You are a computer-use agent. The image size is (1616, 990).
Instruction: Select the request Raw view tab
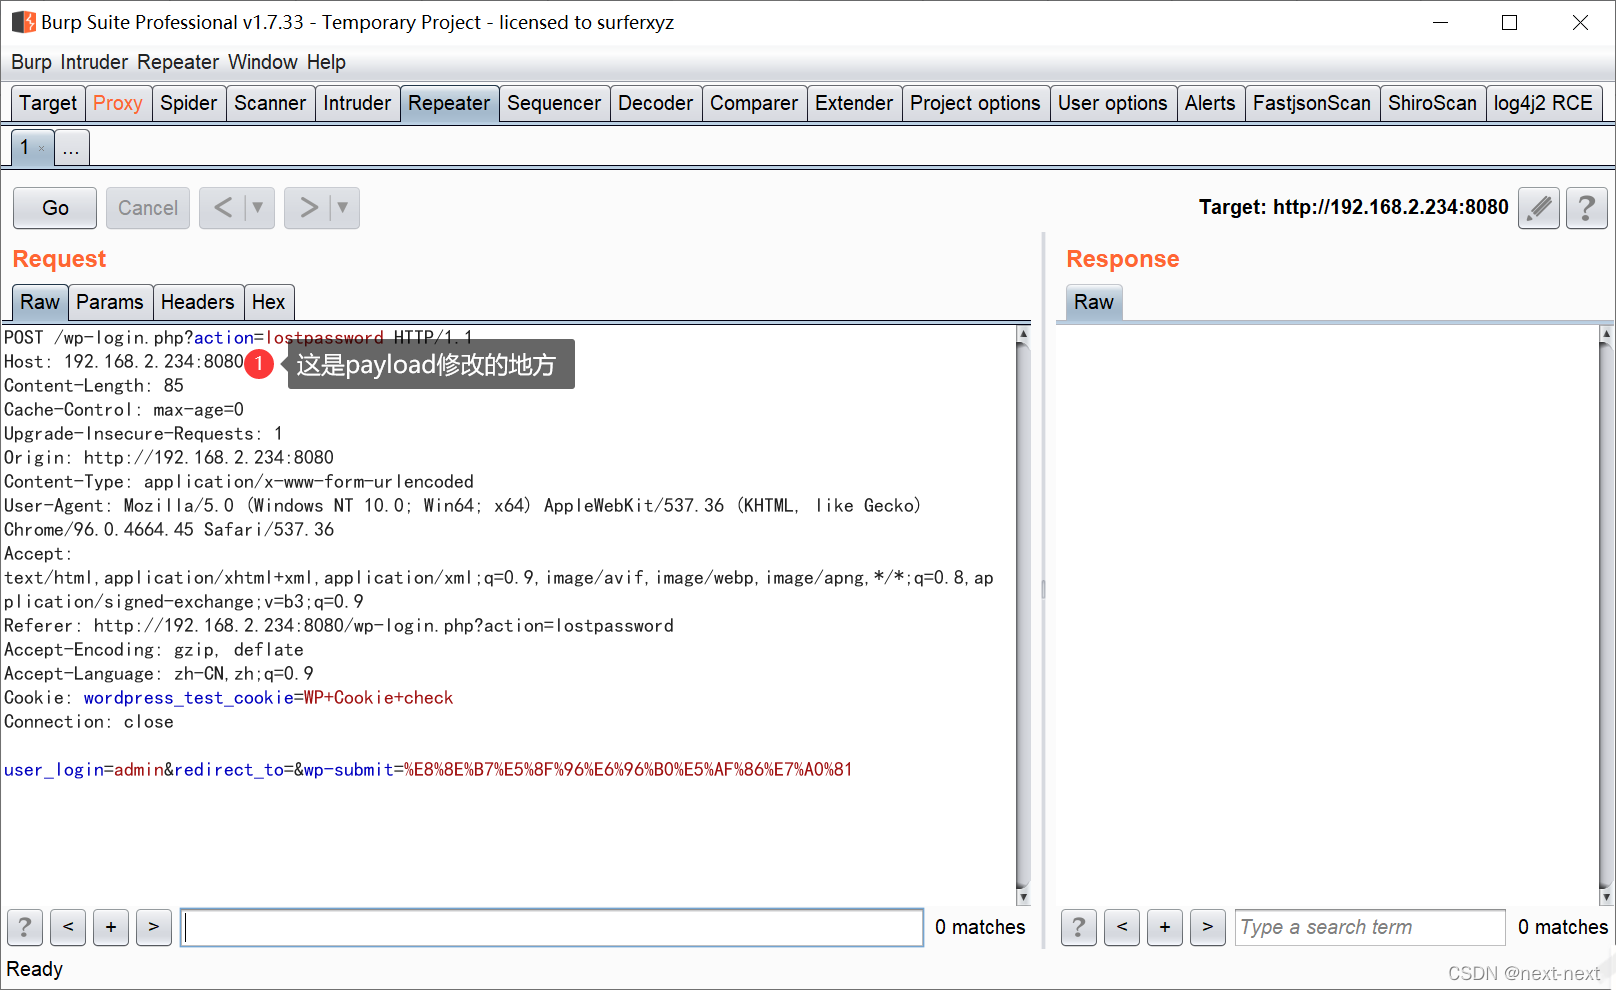click(40, 302)
